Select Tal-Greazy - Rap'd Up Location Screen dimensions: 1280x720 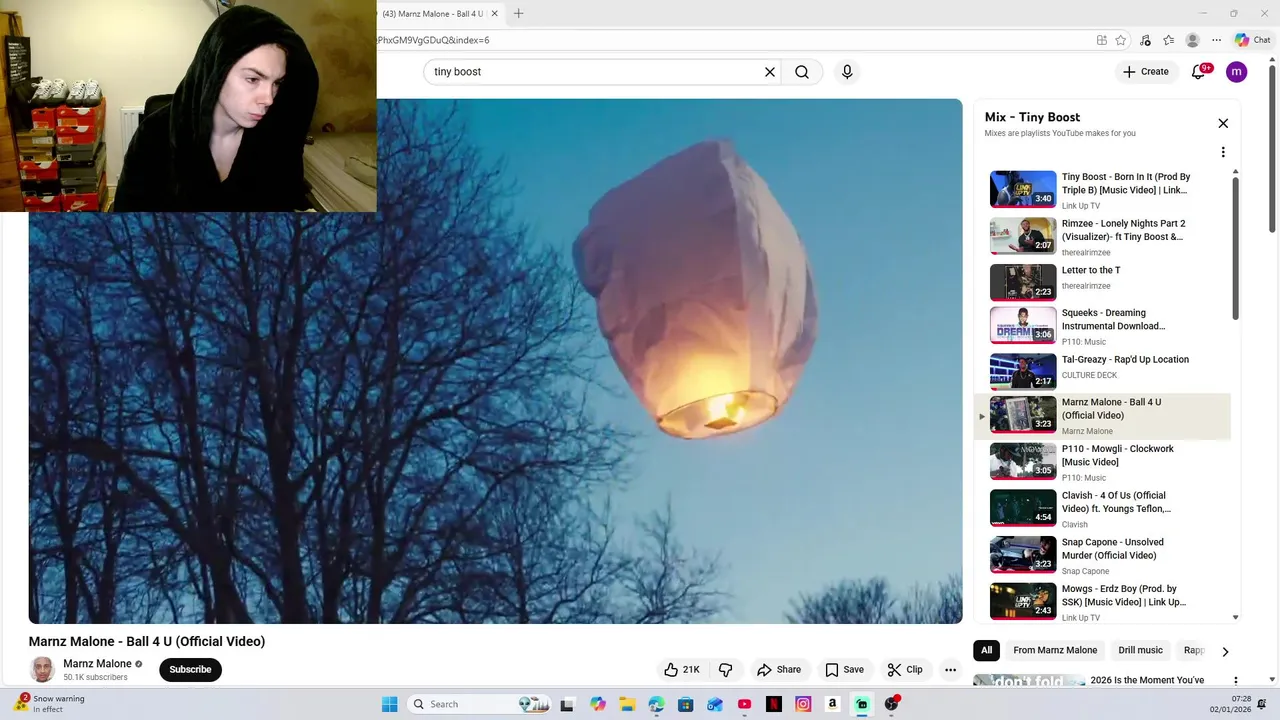tap(1102, 372)
